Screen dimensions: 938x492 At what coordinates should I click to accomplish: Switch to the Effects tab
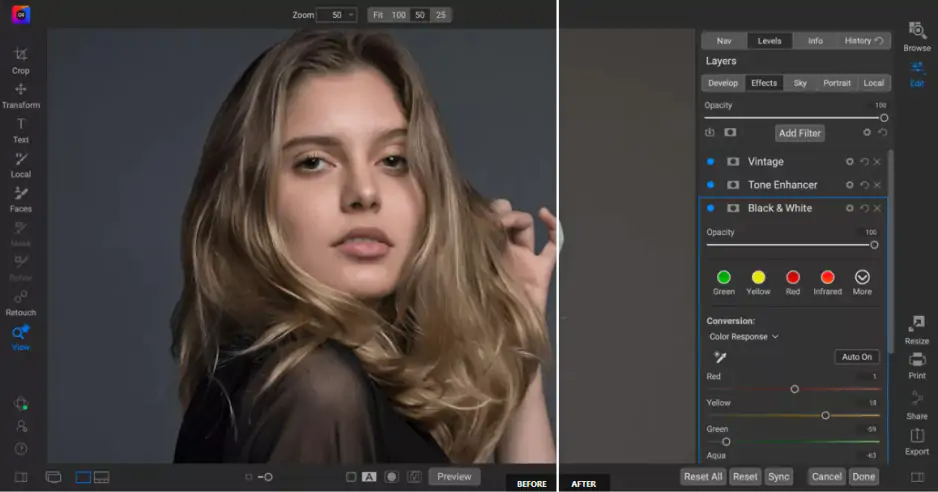(764, 83)
